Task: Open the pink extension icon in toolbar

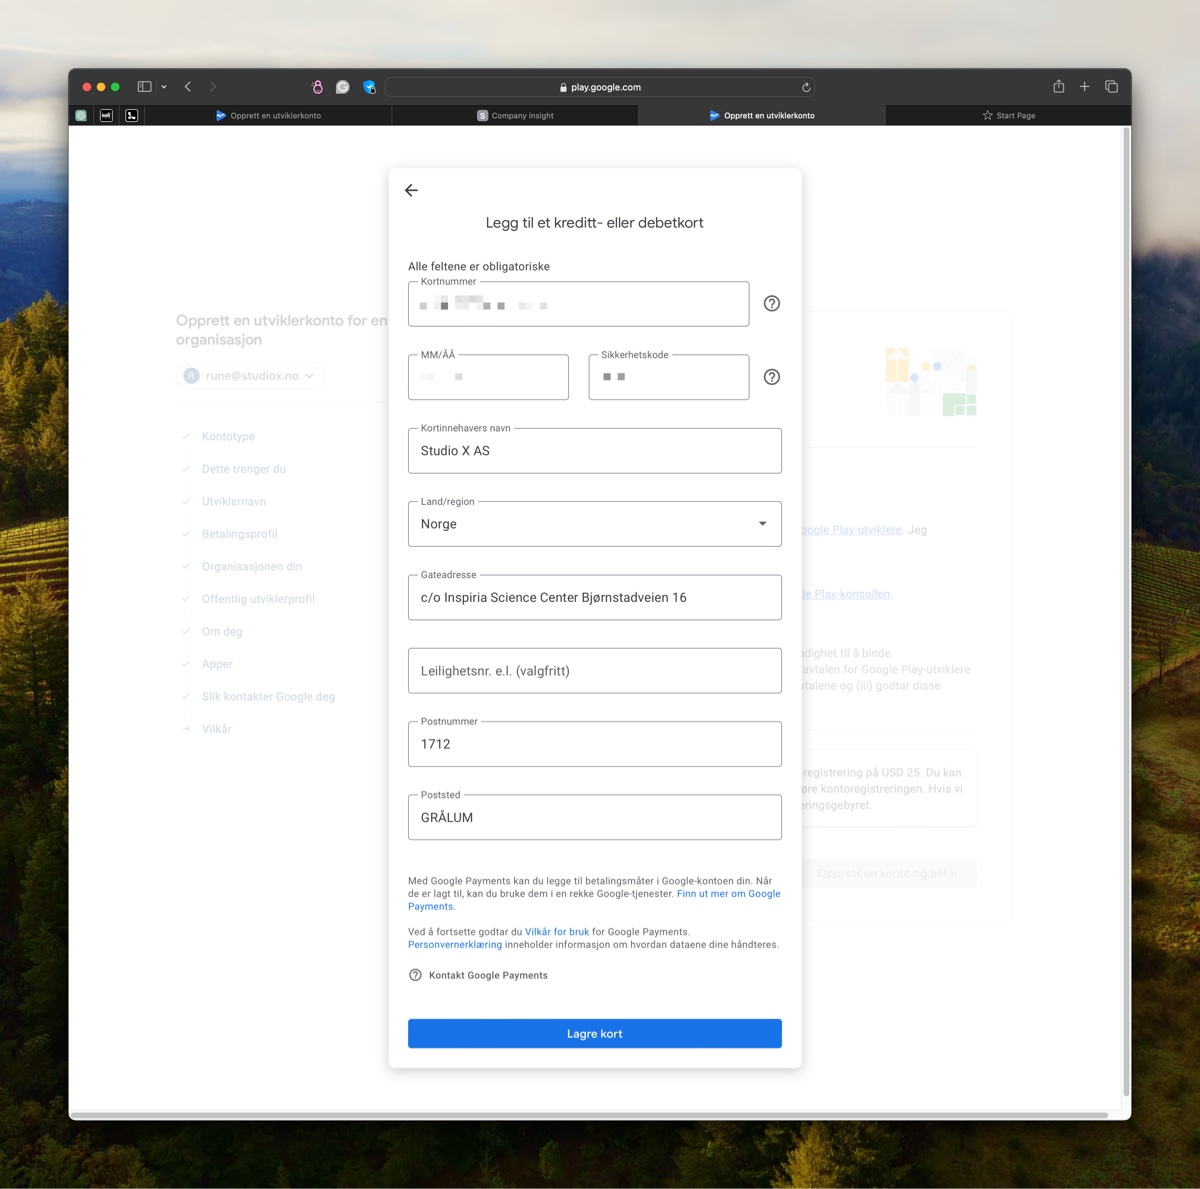Action: (317, 87)
